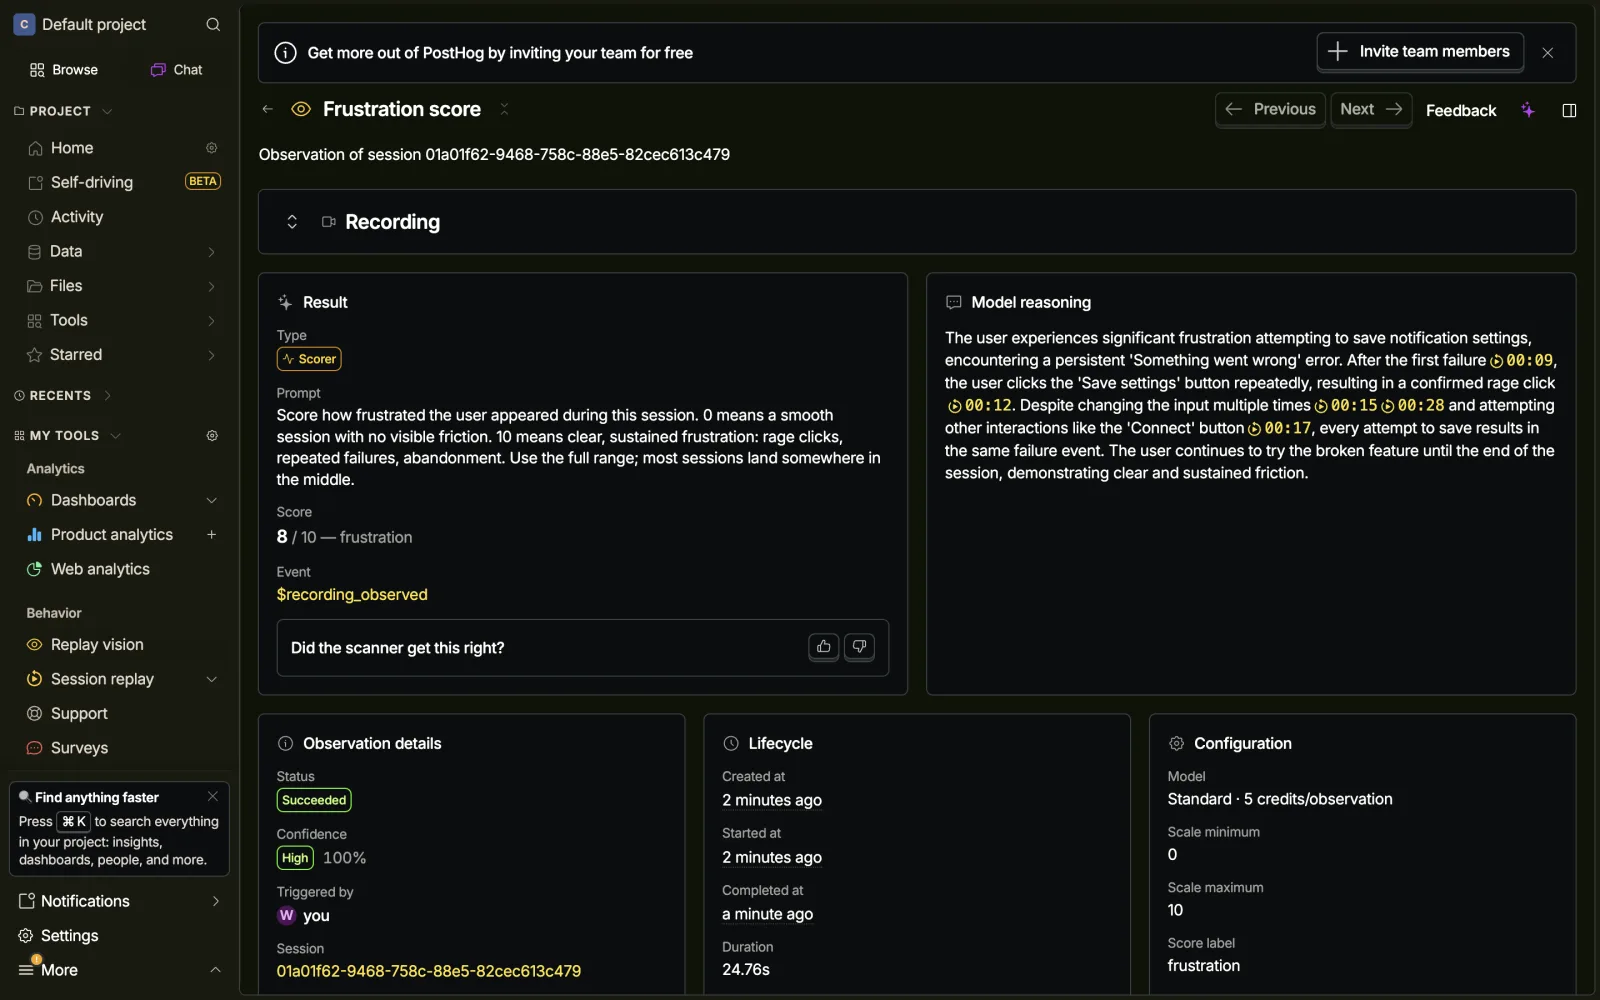Jump to timestamp 00:28 in reasoning

coord(1413,406)
